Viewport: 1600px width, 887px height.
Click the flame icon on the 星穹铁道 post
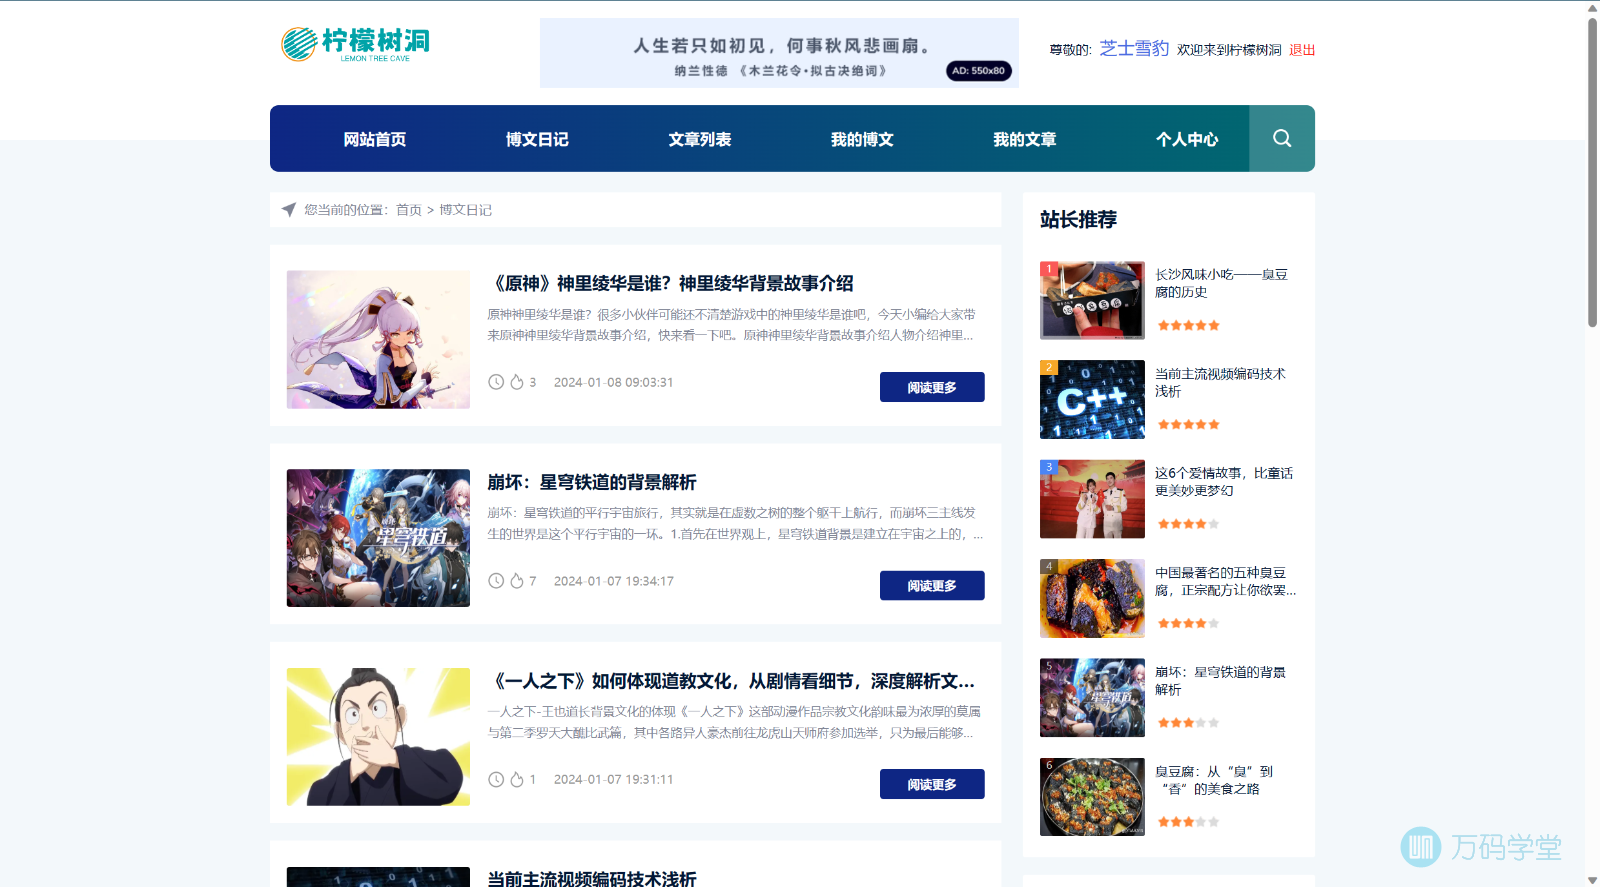(517, 581)
